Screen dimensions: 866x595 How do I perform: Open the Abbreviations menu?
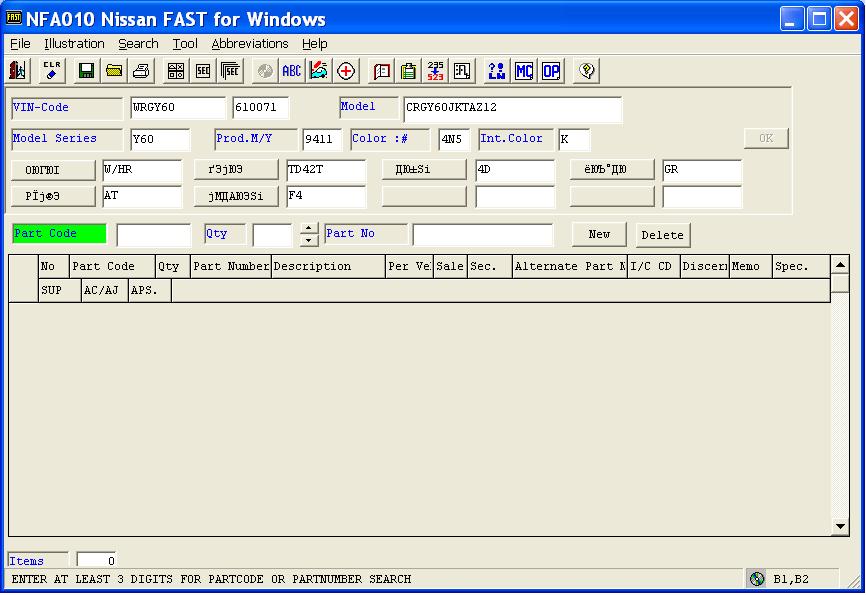(250, 44)
